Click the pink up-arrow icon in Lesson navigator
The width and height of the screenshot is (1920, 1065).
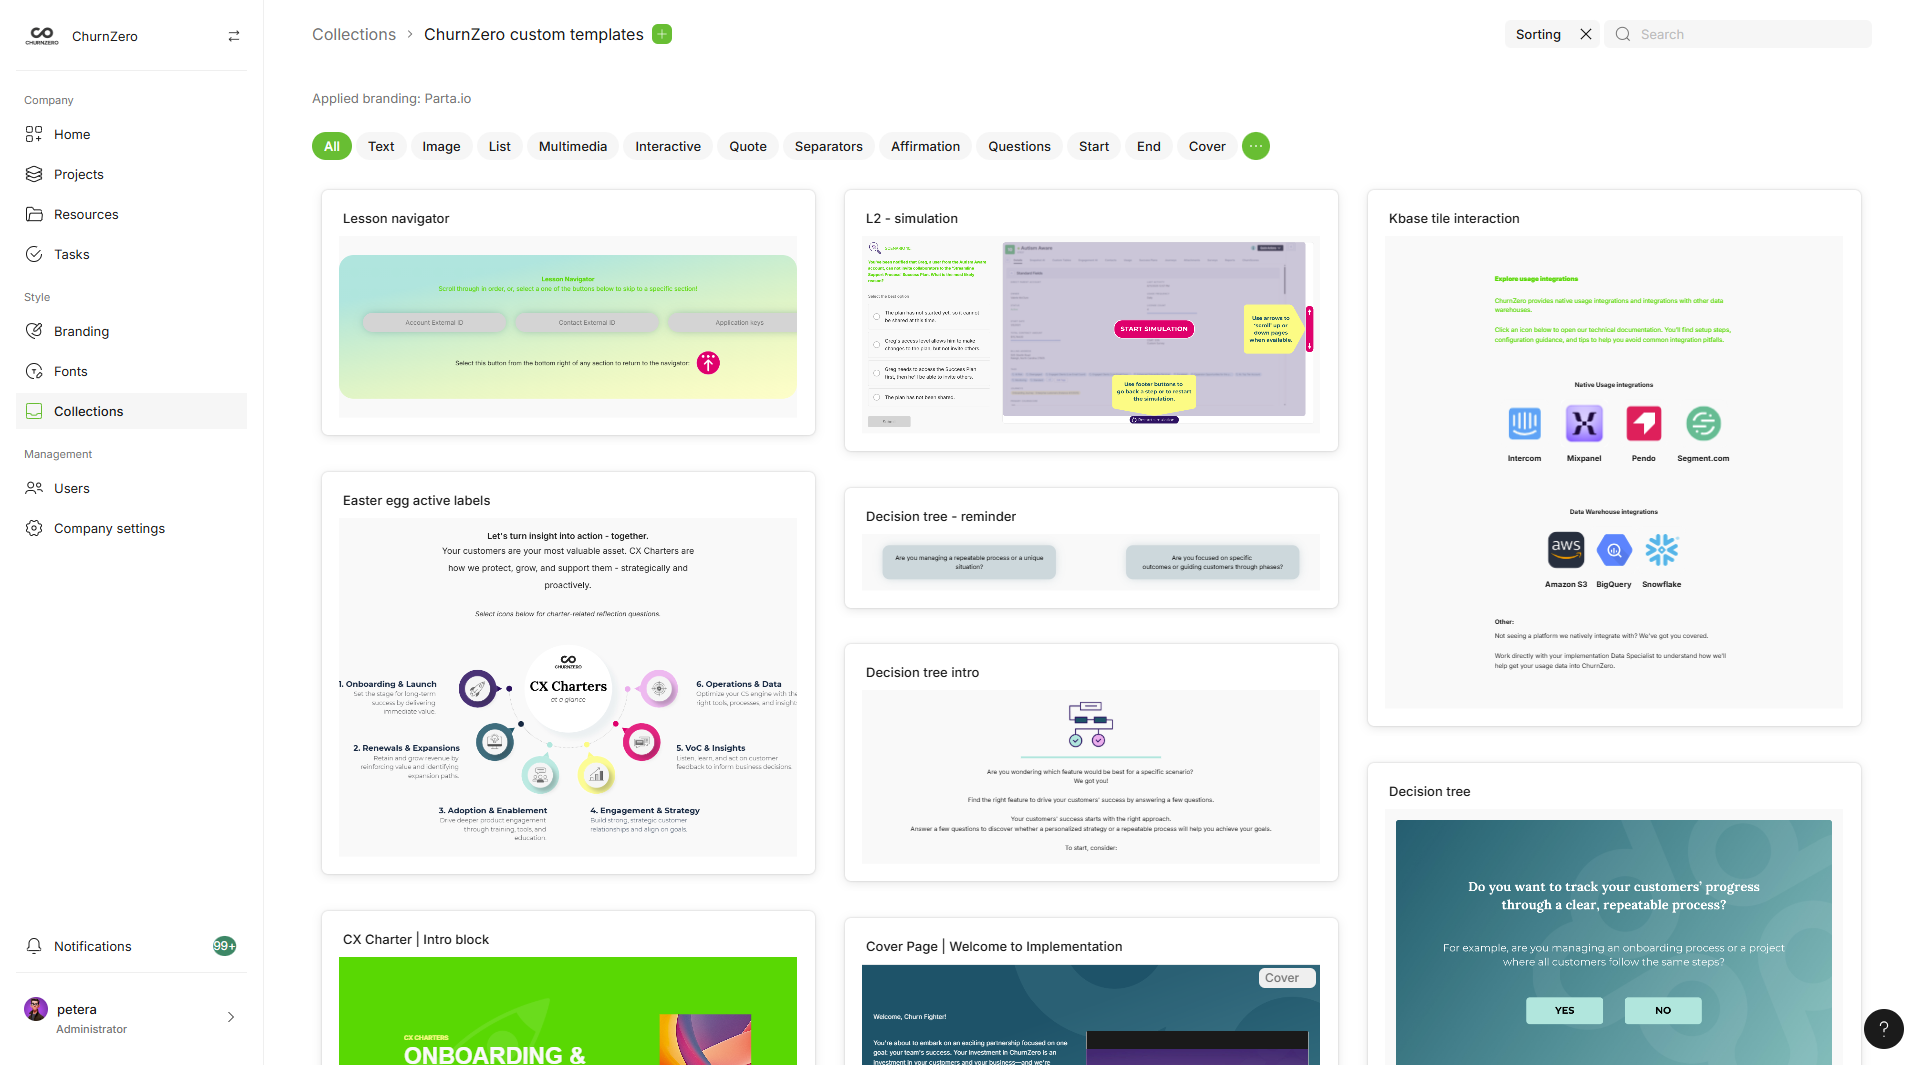[x=708, y=363]
